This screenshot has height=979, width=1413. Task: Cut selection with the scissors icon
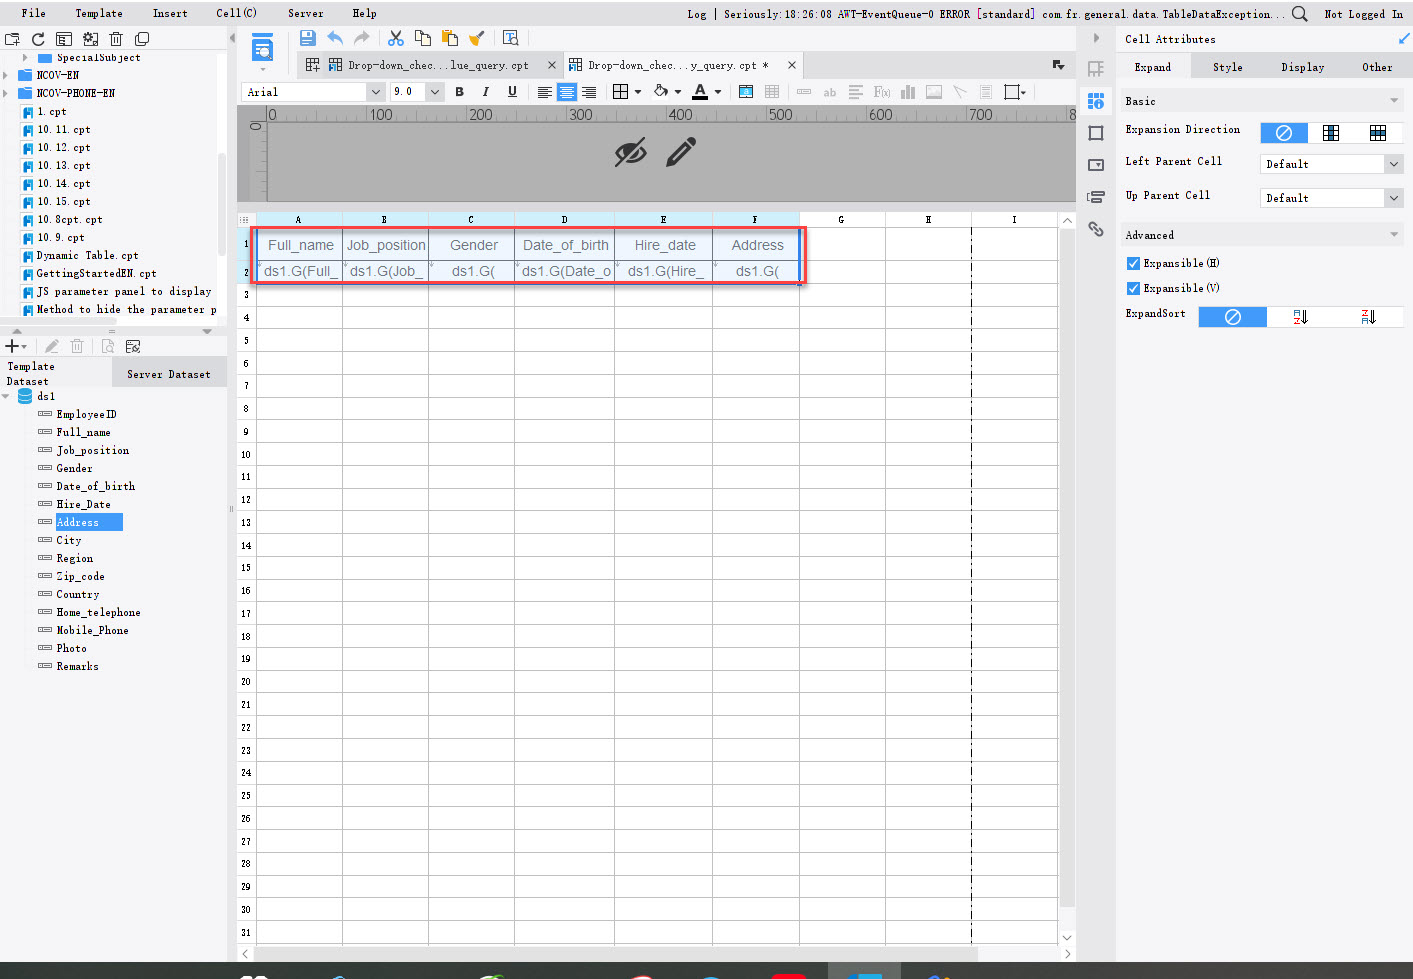(x=396, y=37)
